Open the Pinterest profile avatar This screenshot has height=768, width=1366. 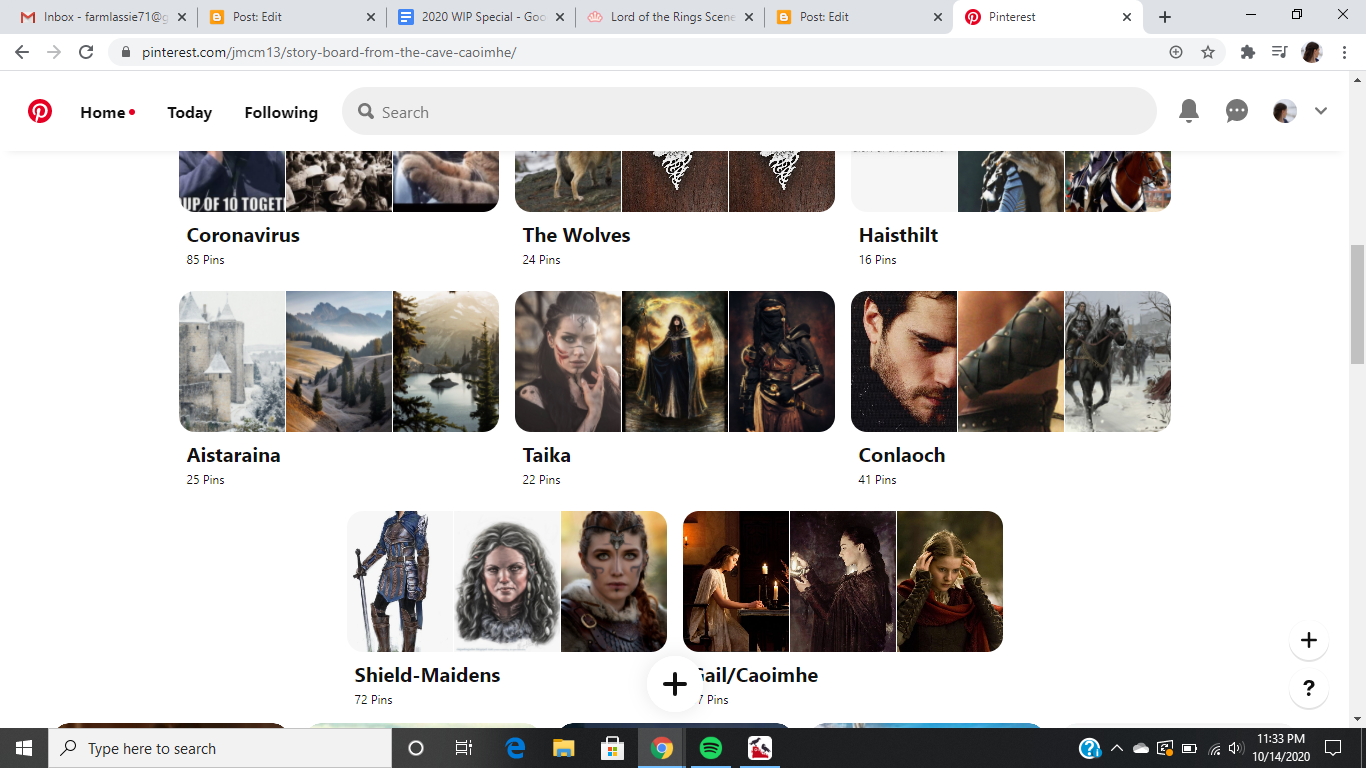1285,111
